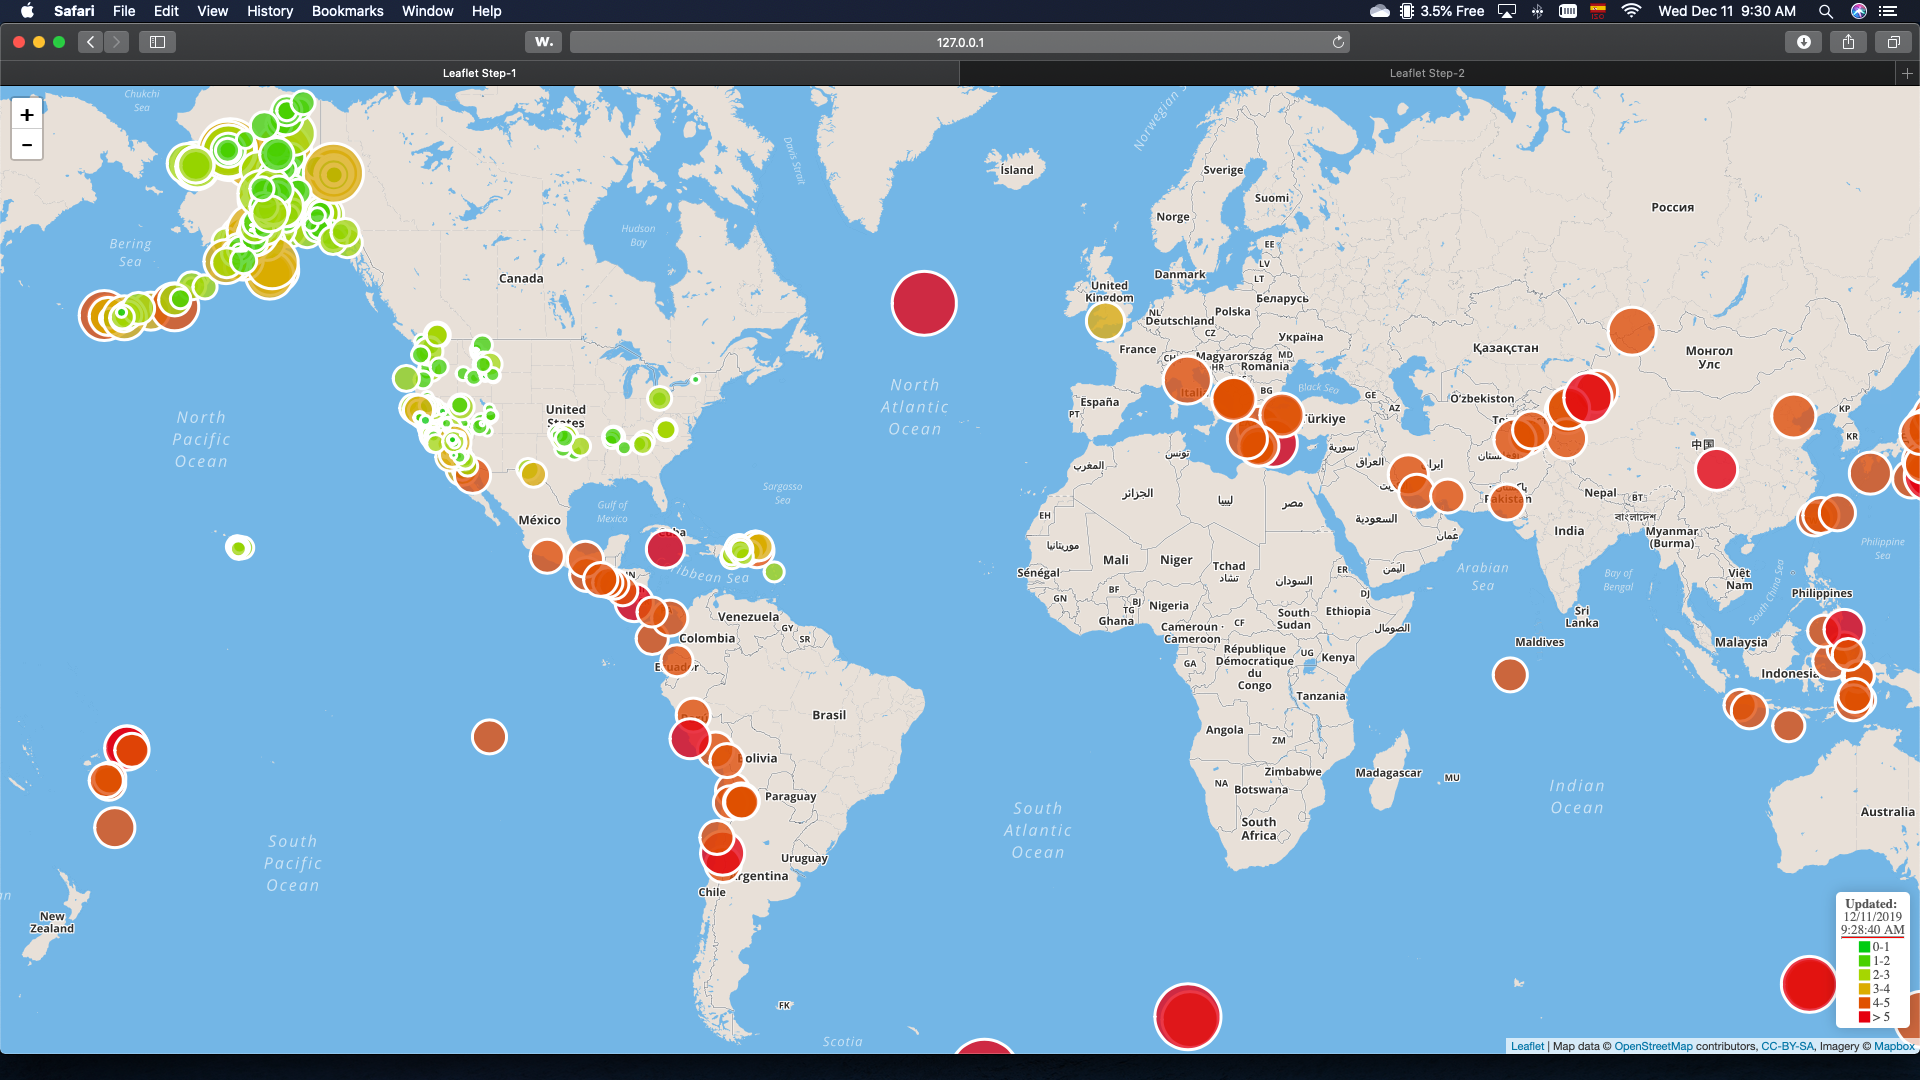Show the tab overview icon
This screenshot has width=1920, height=1080.
click(1893, 42)
